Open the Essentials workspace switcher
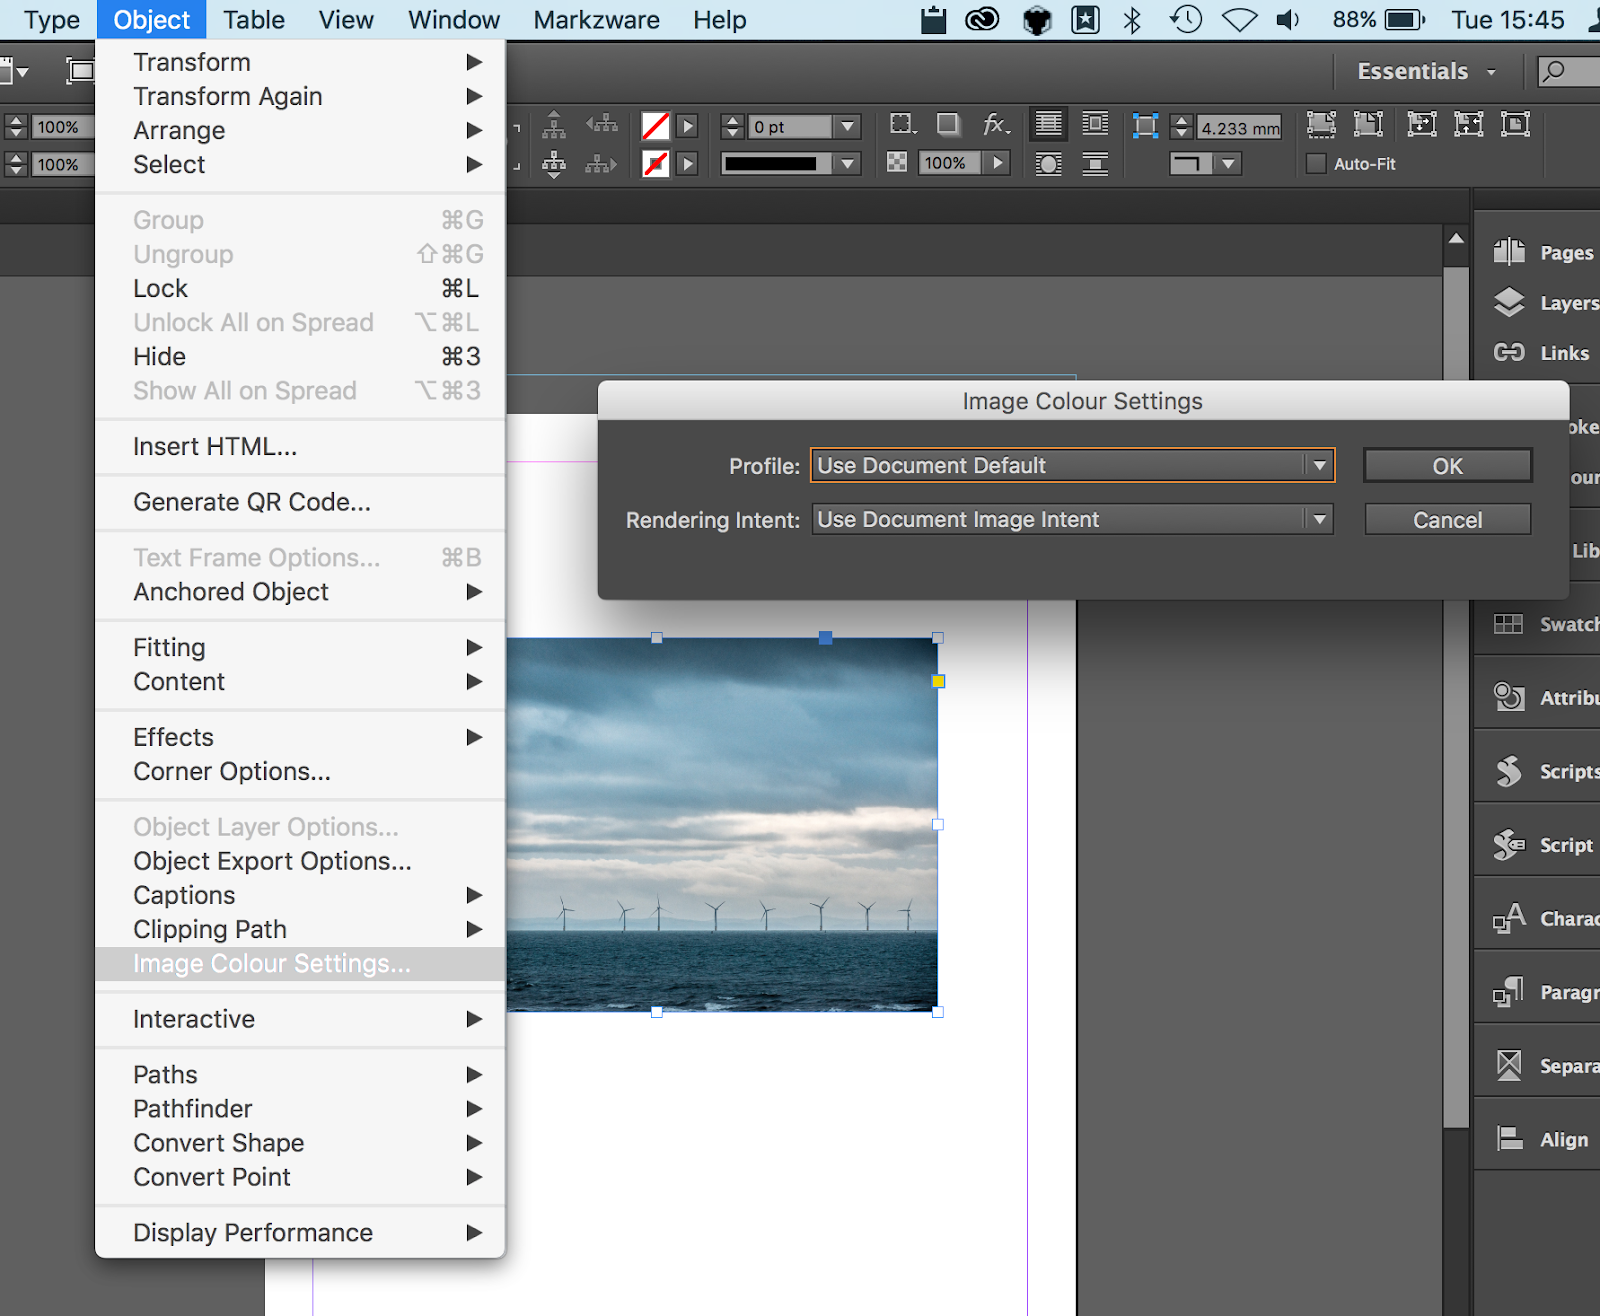This screenshot has height=1316, width=1600. (x=1427, y=71)
